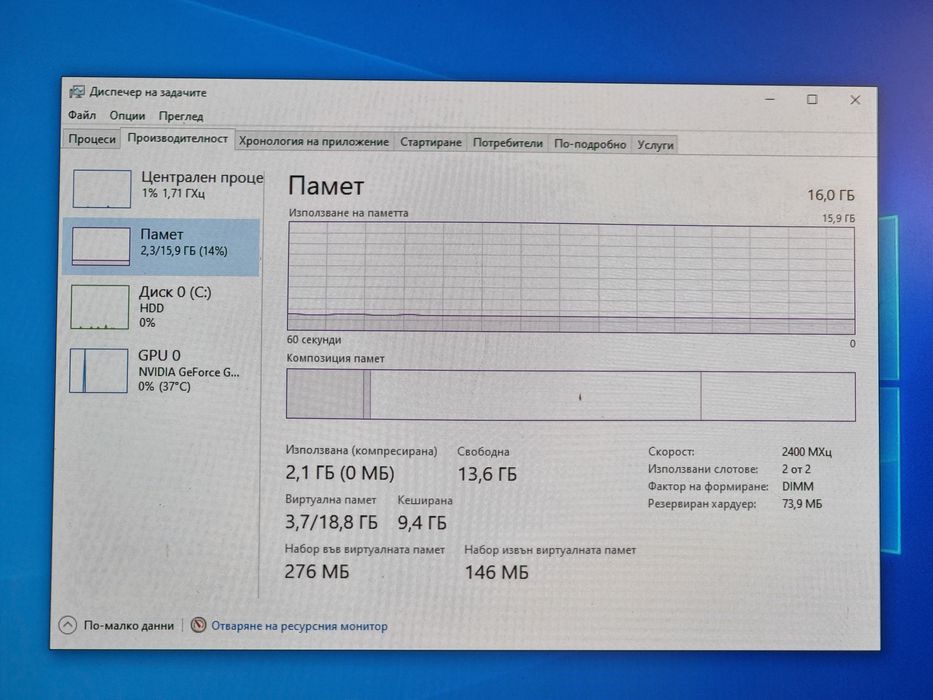Click the Използване на паметта label
The width and height of the screenshot is (933, 700).
(349, 212)
